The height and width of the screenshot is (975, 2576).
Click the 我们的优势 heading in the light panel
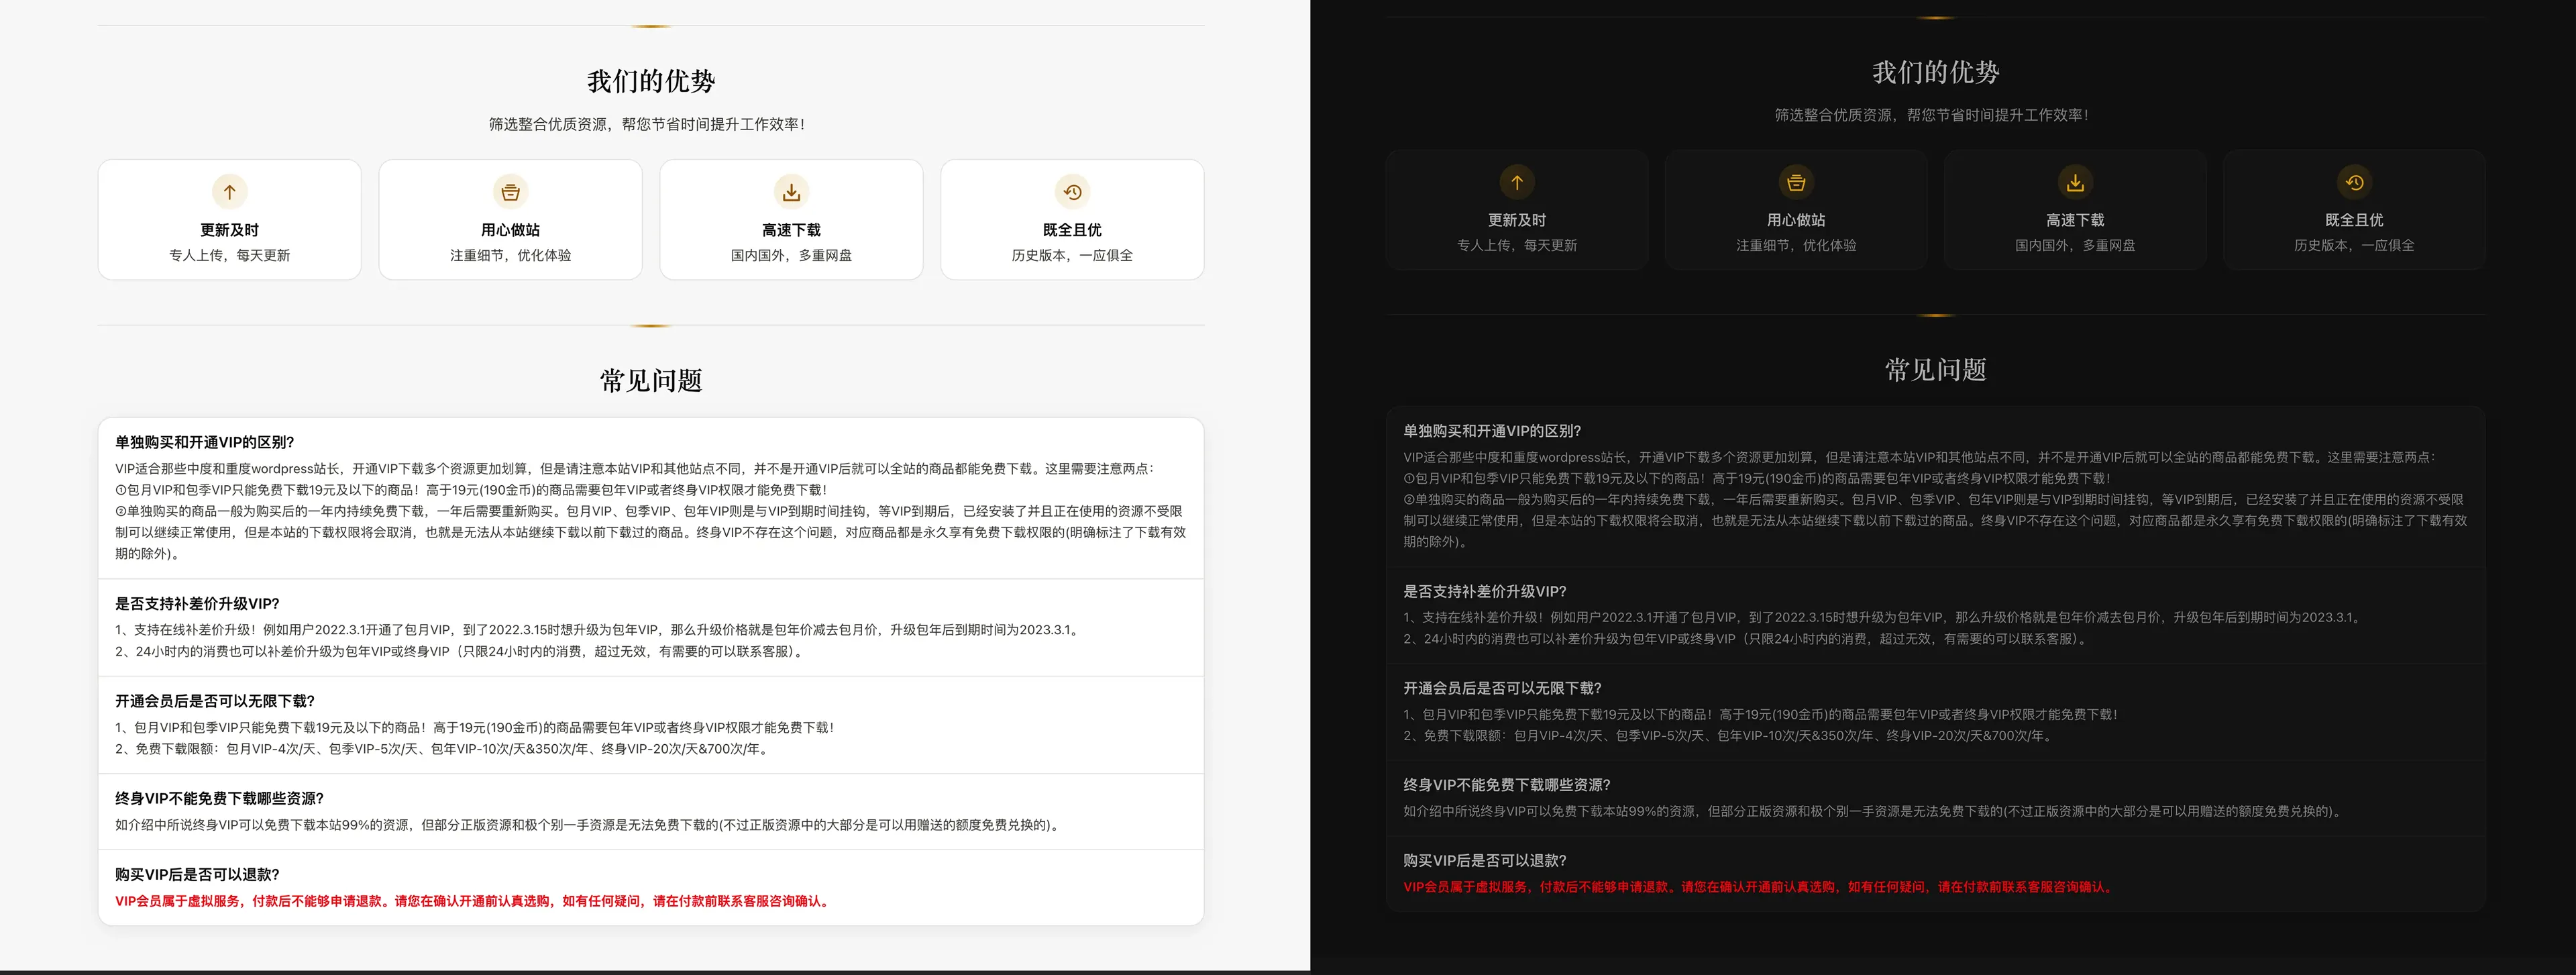[651, 81]
